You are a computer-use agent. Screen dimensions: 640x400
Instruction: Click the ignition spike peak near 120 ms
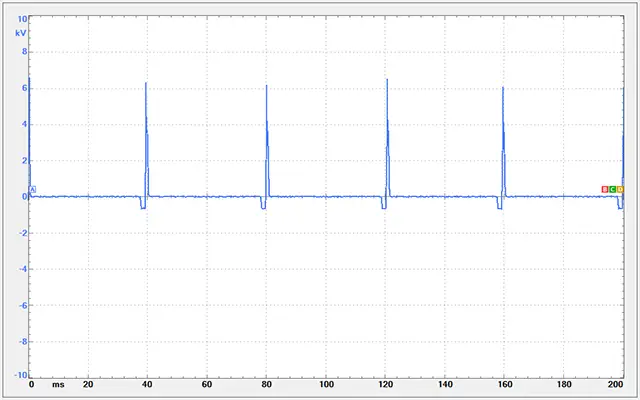[x=387, y=80]
